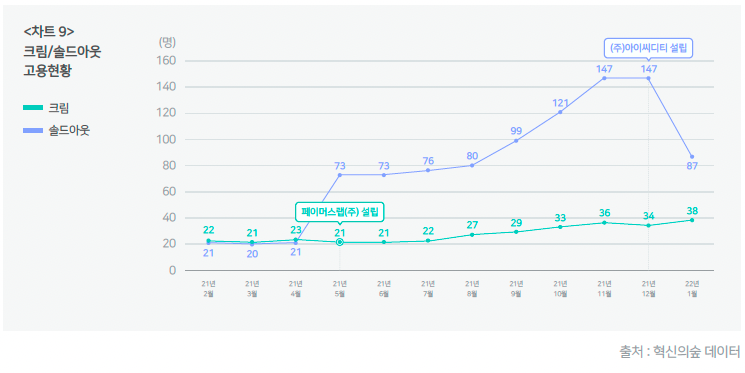Click the 솔드아웃 blue legend swatch
The image size is (745, 373).
(33, 130)
